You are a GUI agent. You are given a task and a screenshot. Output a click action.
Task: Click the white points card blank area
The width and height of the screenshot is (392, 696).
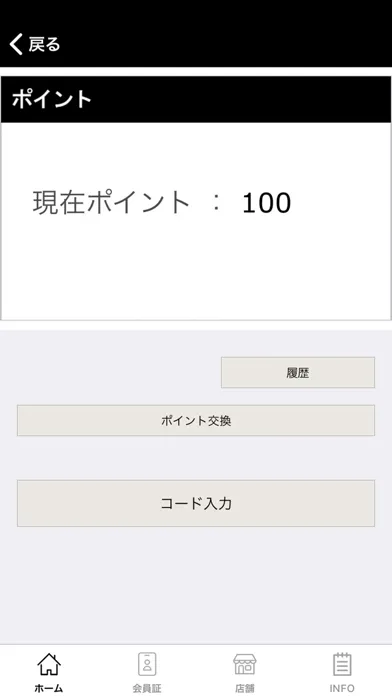tap(196, 275)
